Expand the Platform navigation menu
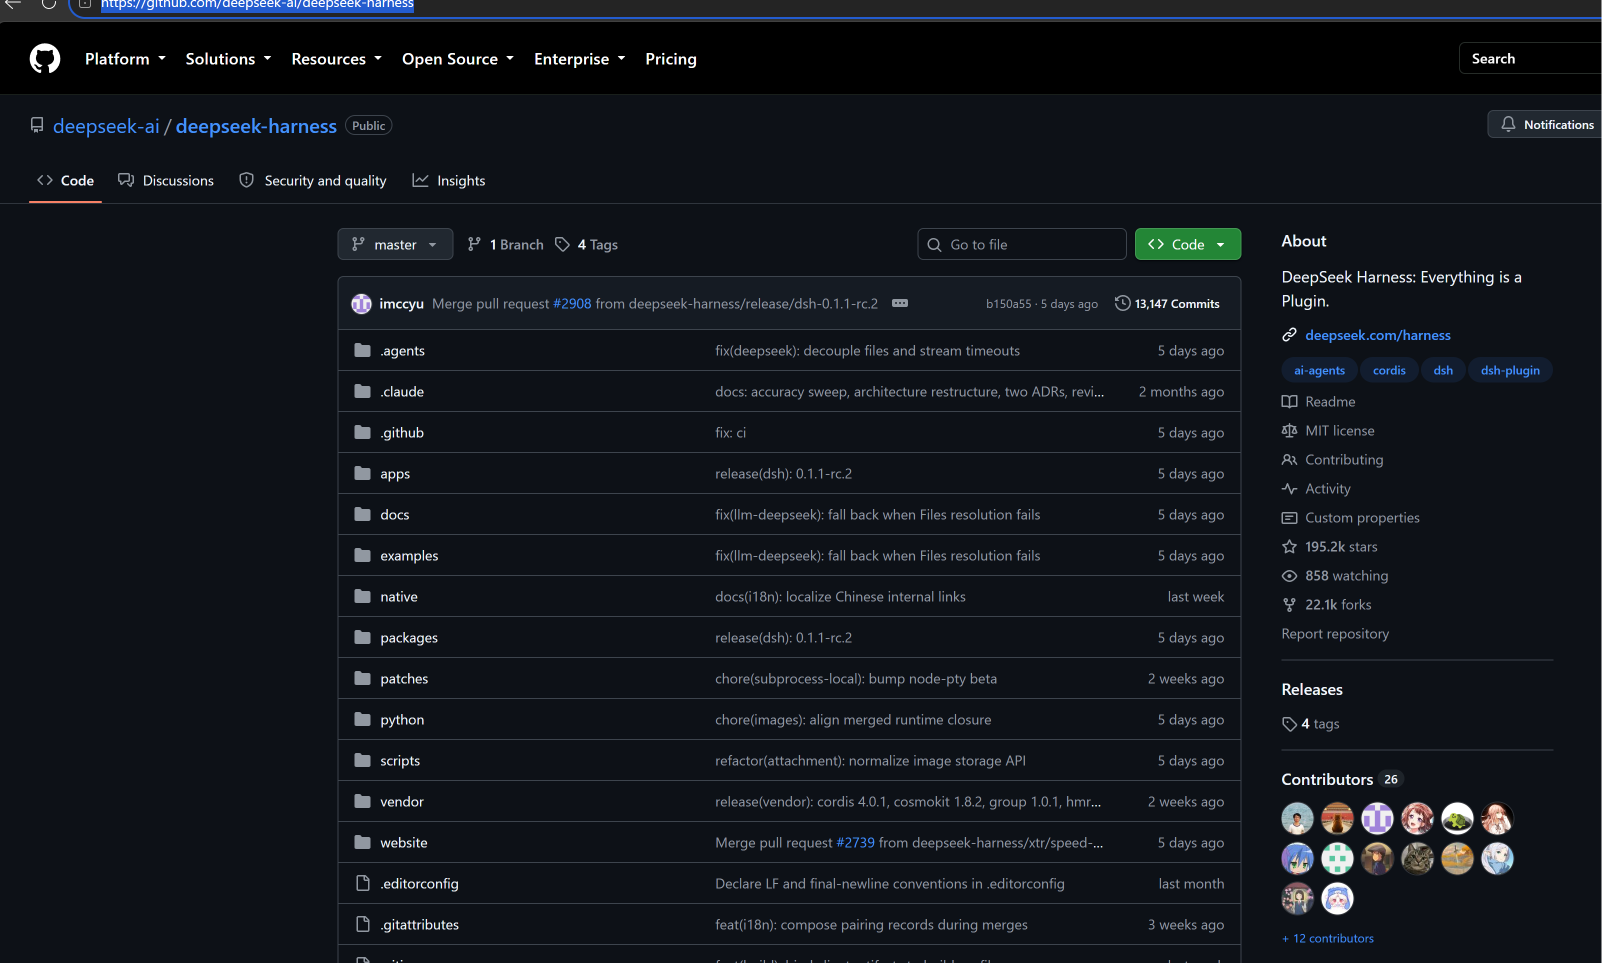 tap(125, 59)
